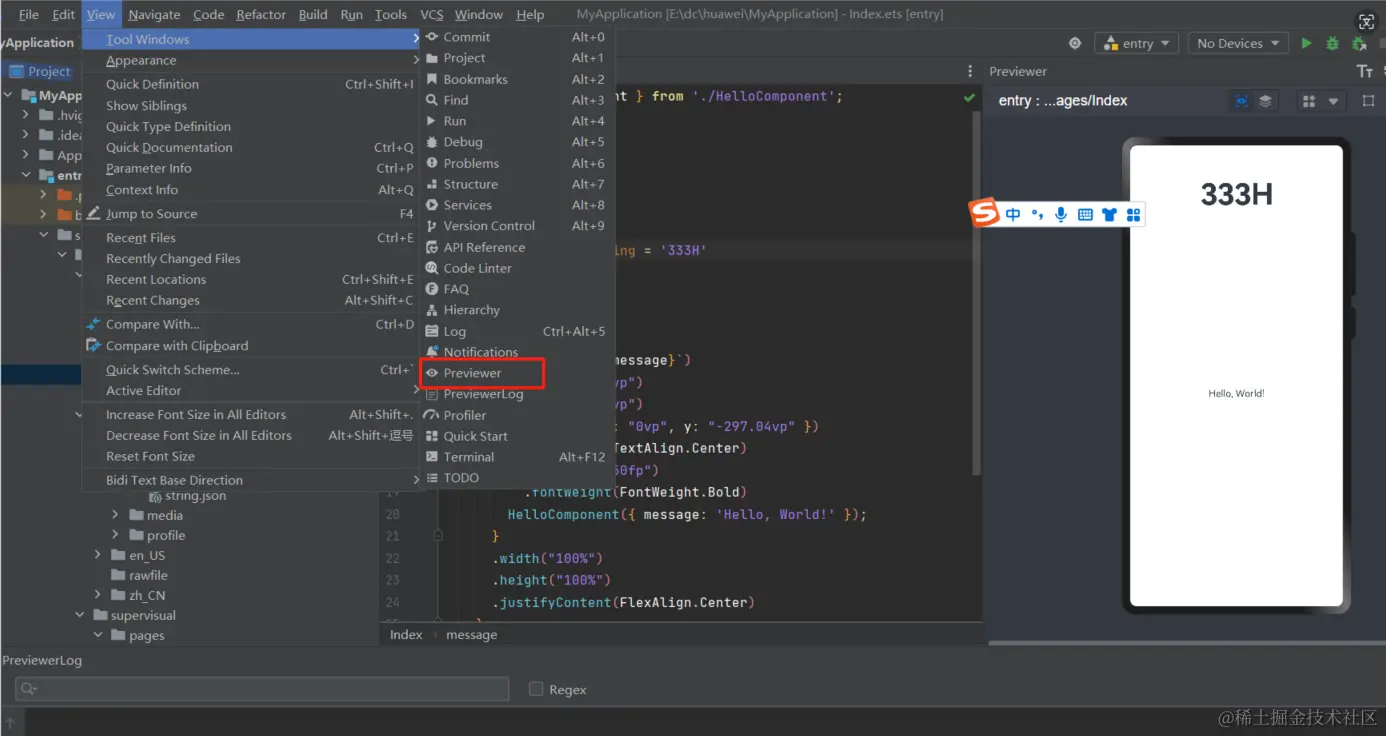
Task: Open the entry module dropdown
Action: tap(1138, 43)
